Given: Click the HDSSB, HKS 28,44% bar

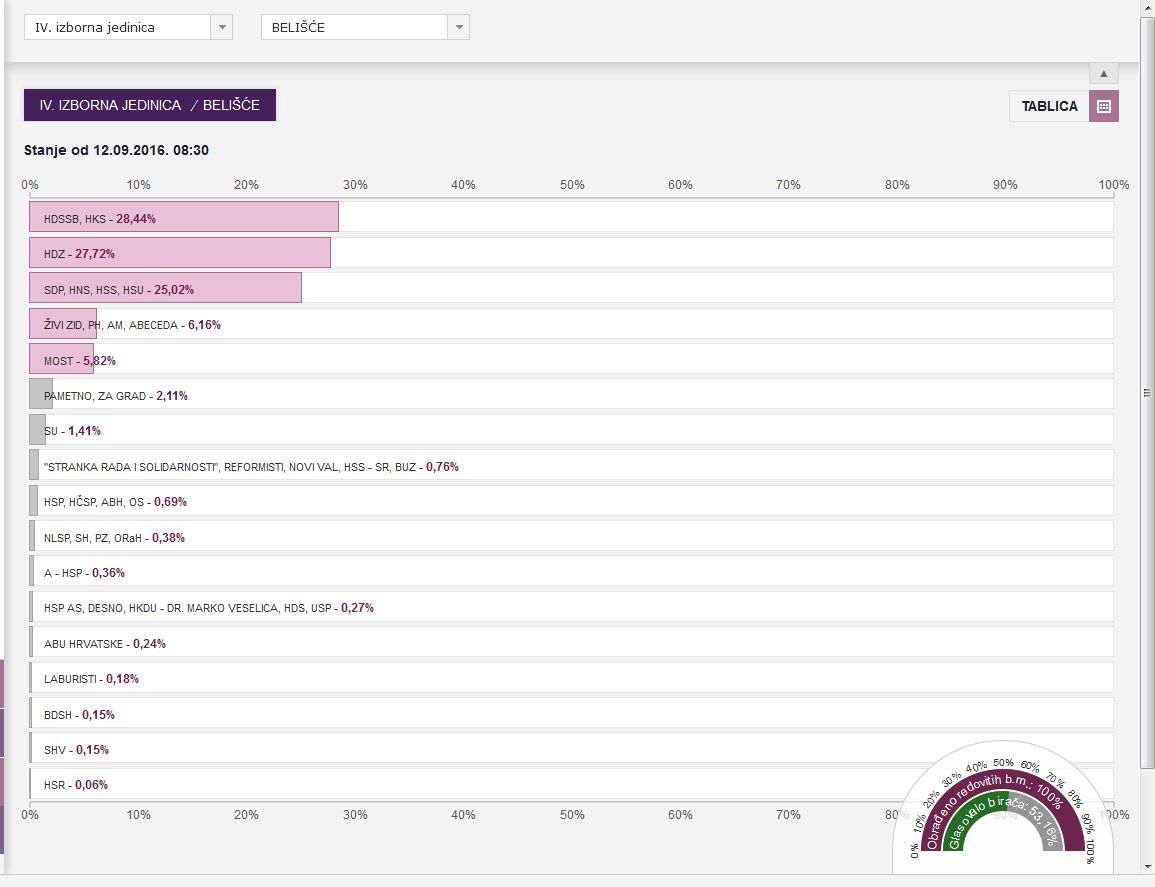Looking at the screenshot, I should tap(184, 217).
